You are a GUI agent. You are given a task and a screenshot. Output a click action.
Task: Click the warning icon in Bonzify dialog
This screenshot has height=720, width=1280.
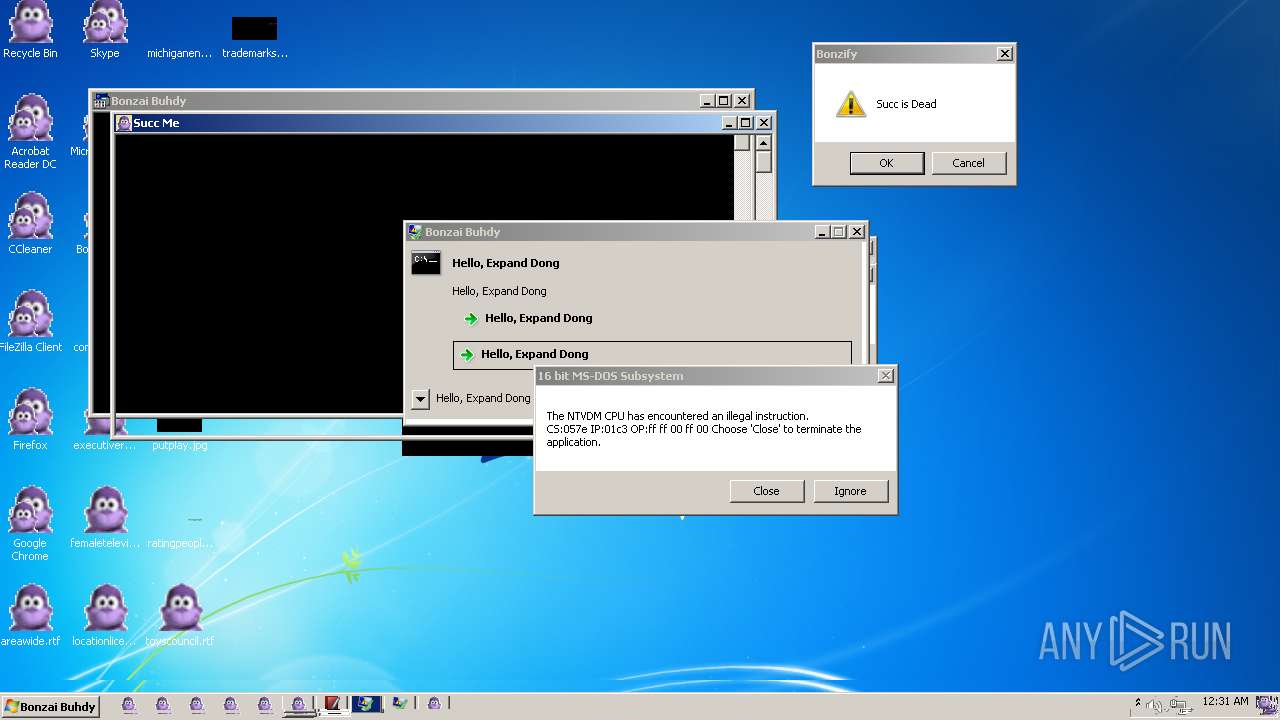click(851, 104)
